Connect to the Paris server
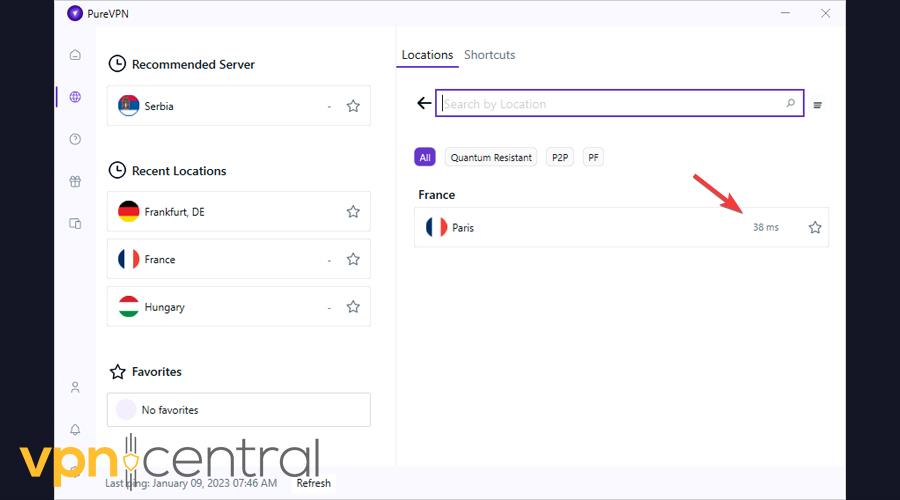The height and width of the screenshot is (500, 900). pos(621,227)
